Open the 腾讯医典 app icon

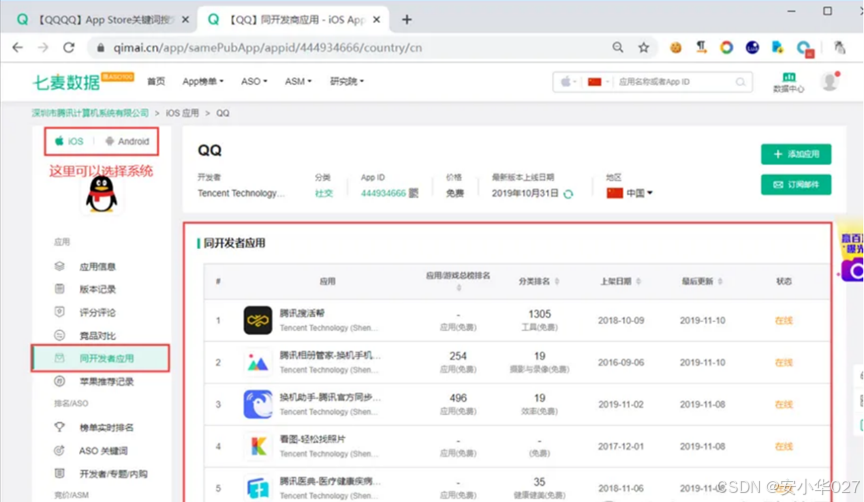258,488
